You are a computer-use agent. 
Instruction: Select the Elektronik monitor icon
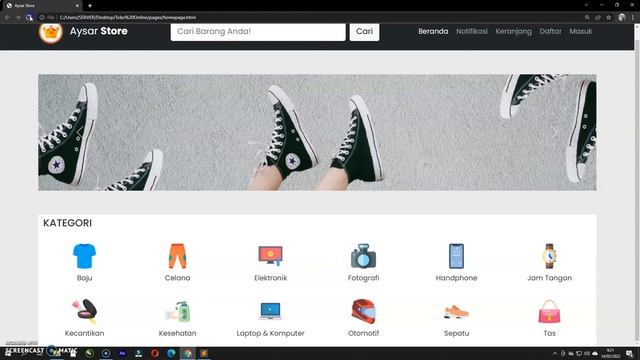click(x=270, y=256)
